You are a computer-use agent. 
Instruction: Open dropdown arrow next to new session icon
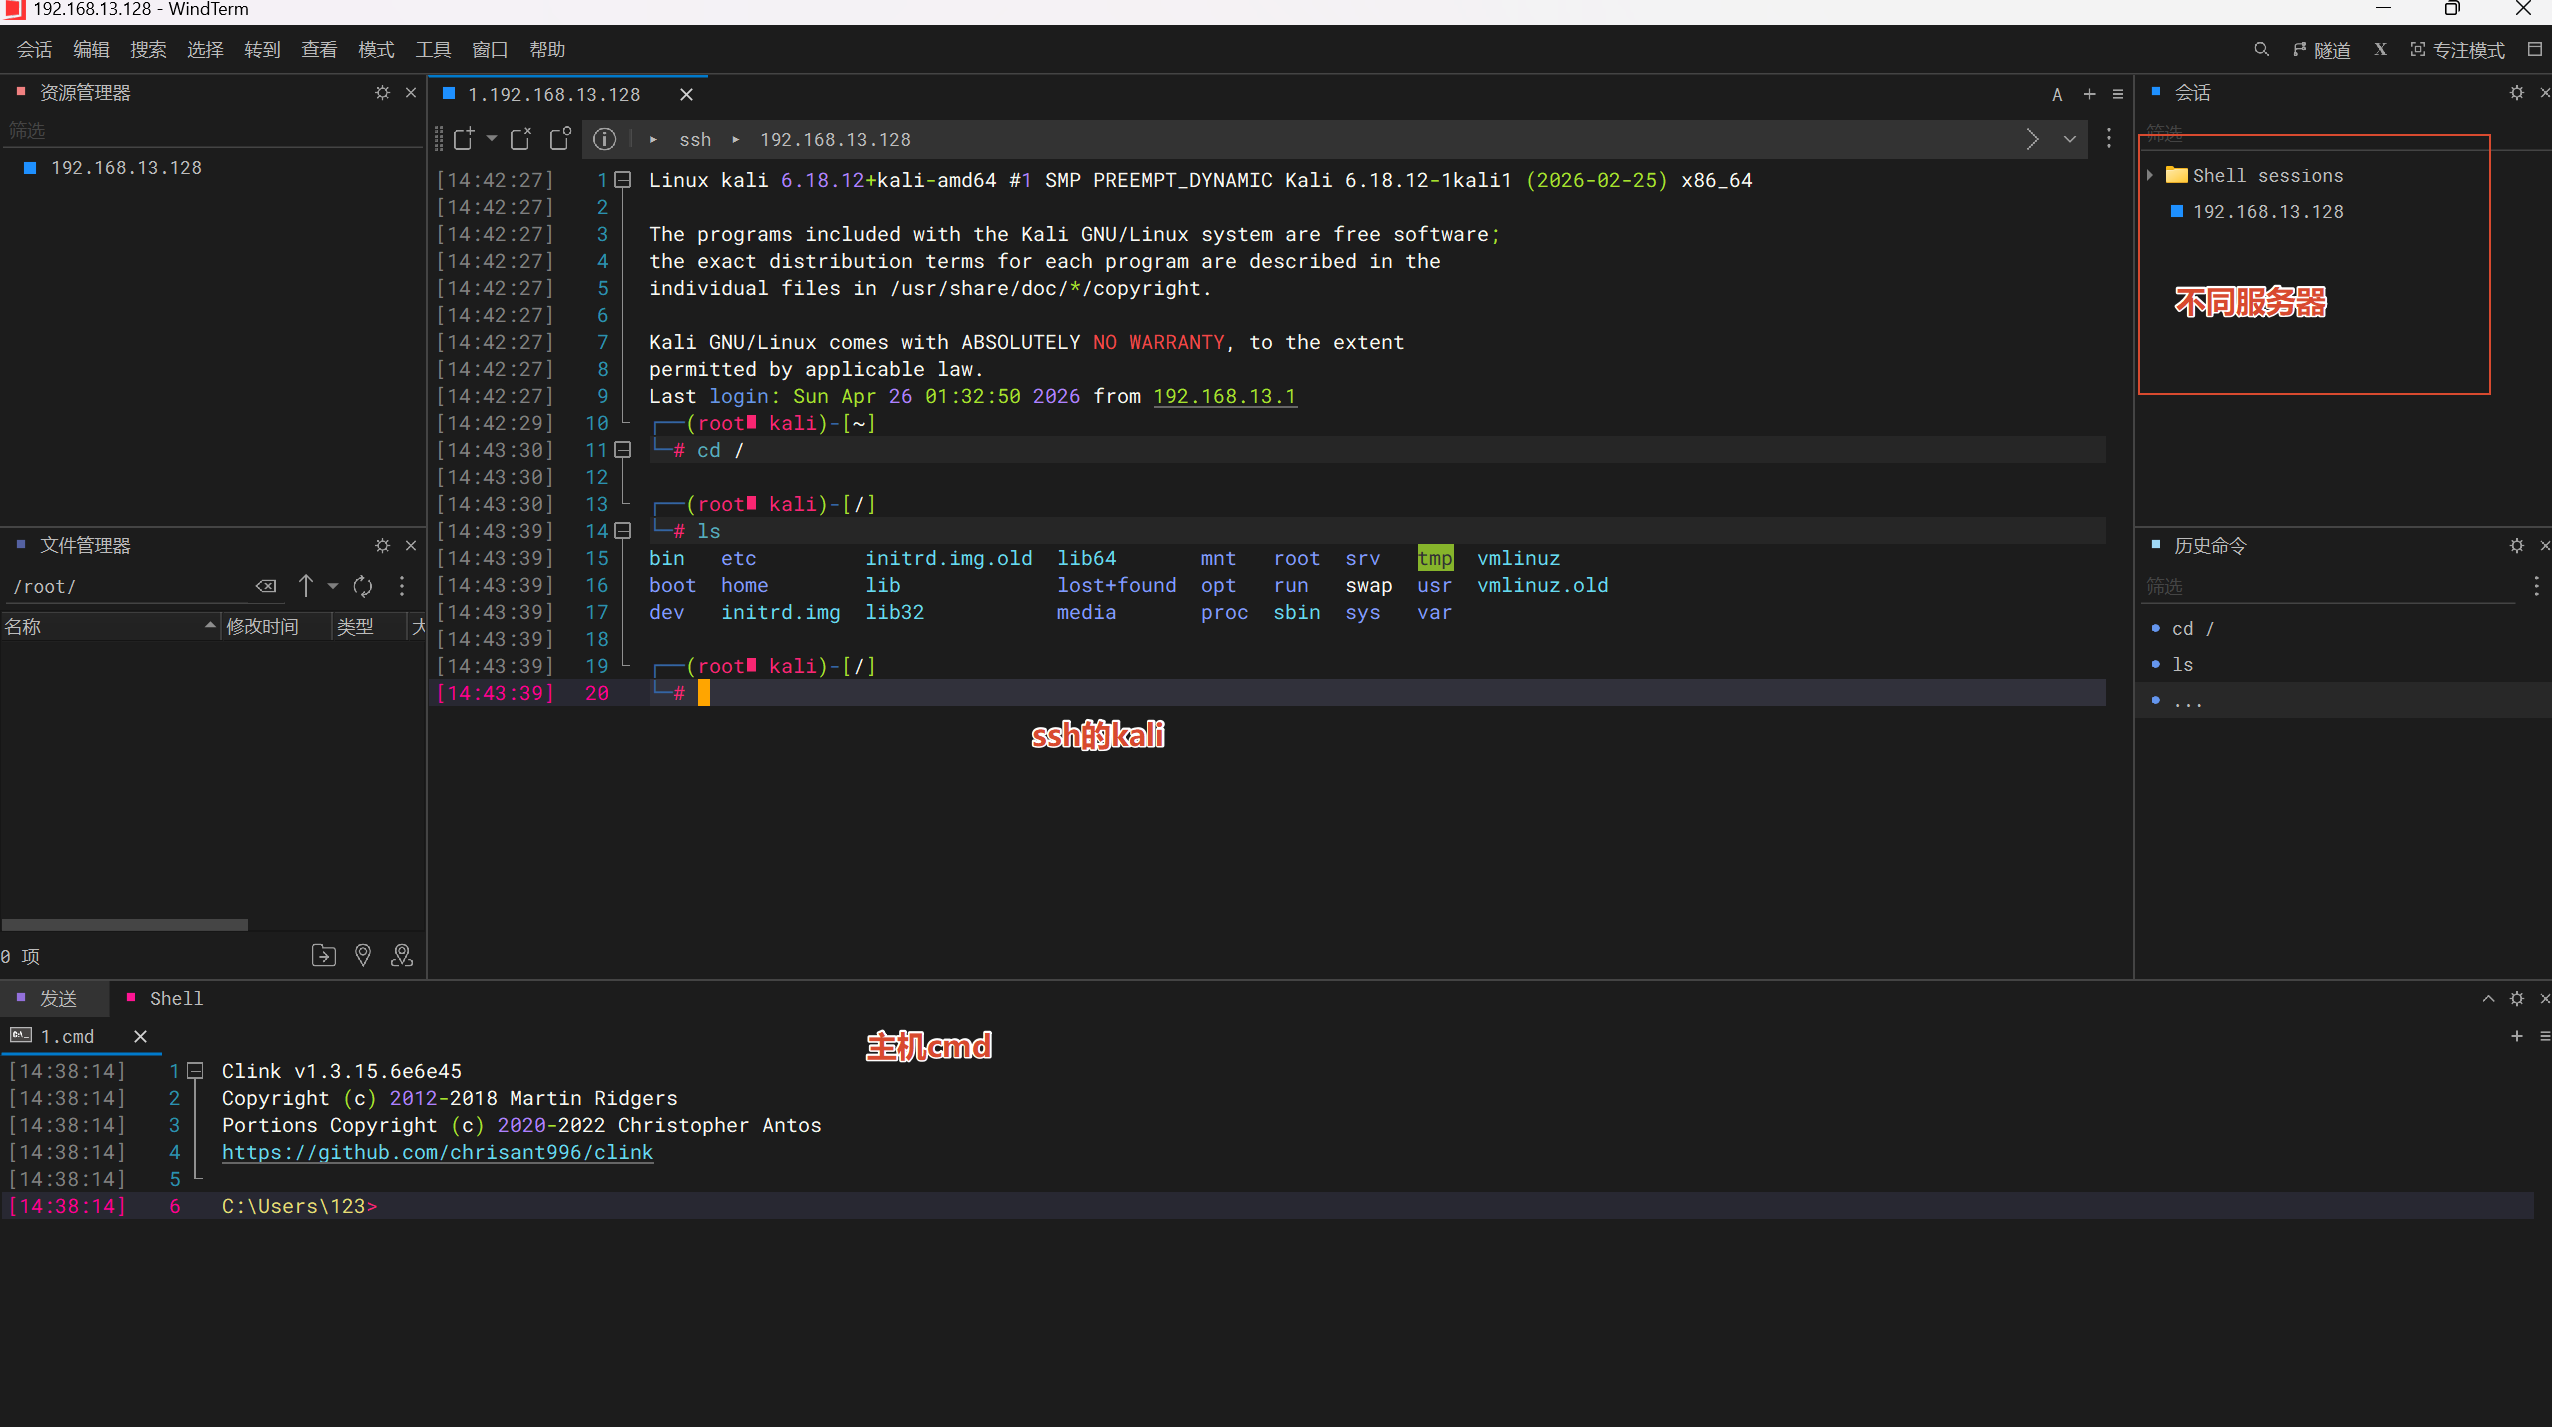pyautogui.click(x=492, y=138)
